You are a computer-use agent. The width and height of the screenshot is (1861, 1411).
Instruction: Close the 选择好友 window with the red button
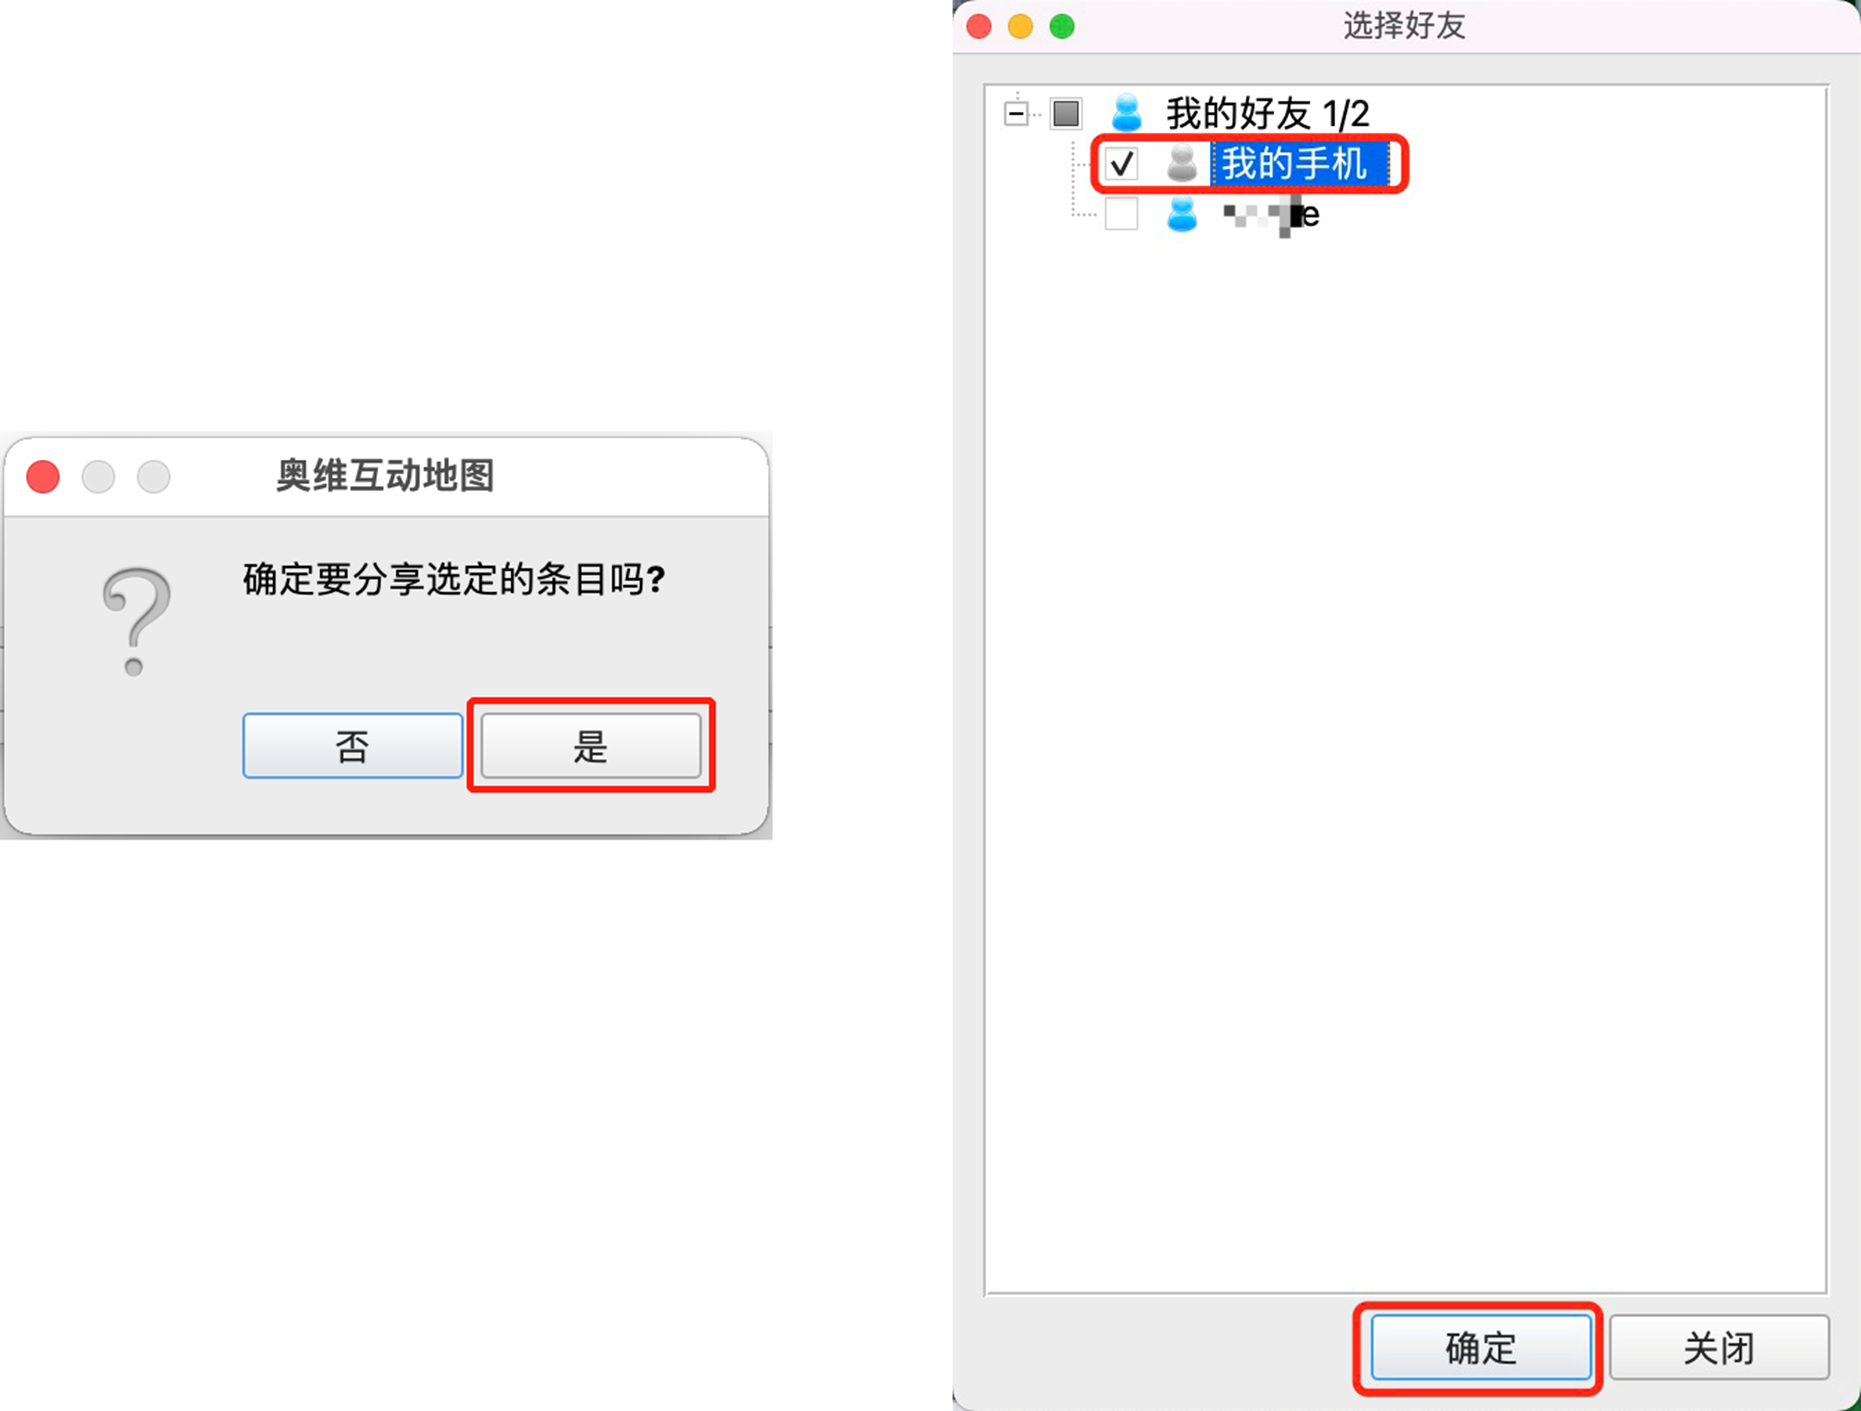tap(979, 26)
